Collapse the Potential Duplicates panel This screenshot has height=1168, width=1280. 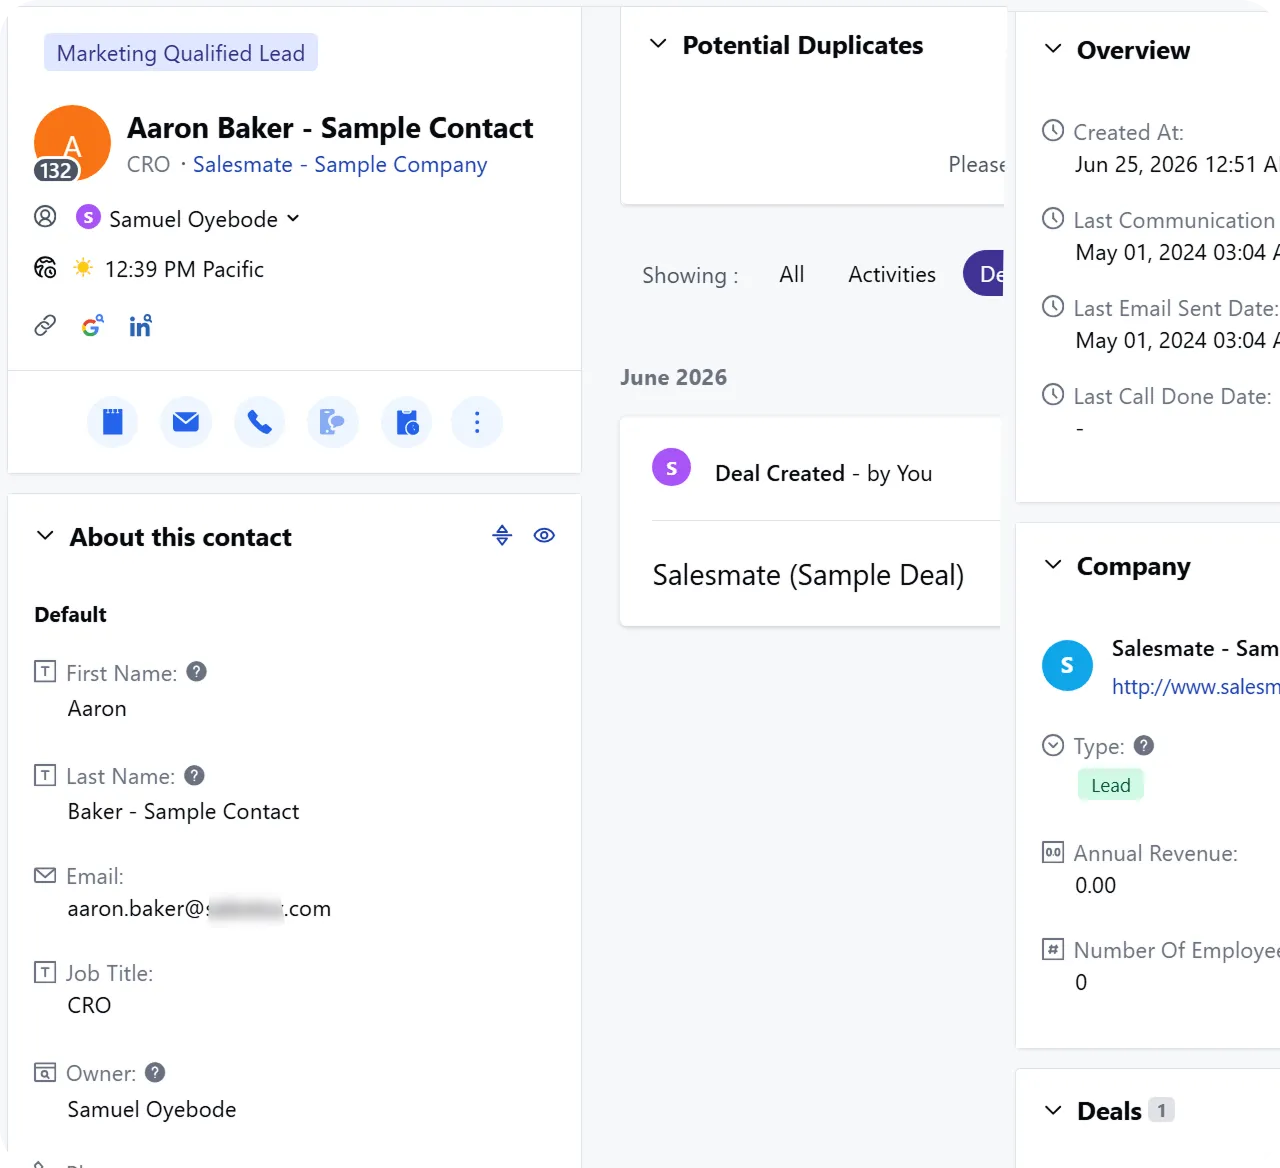point(658,44)
